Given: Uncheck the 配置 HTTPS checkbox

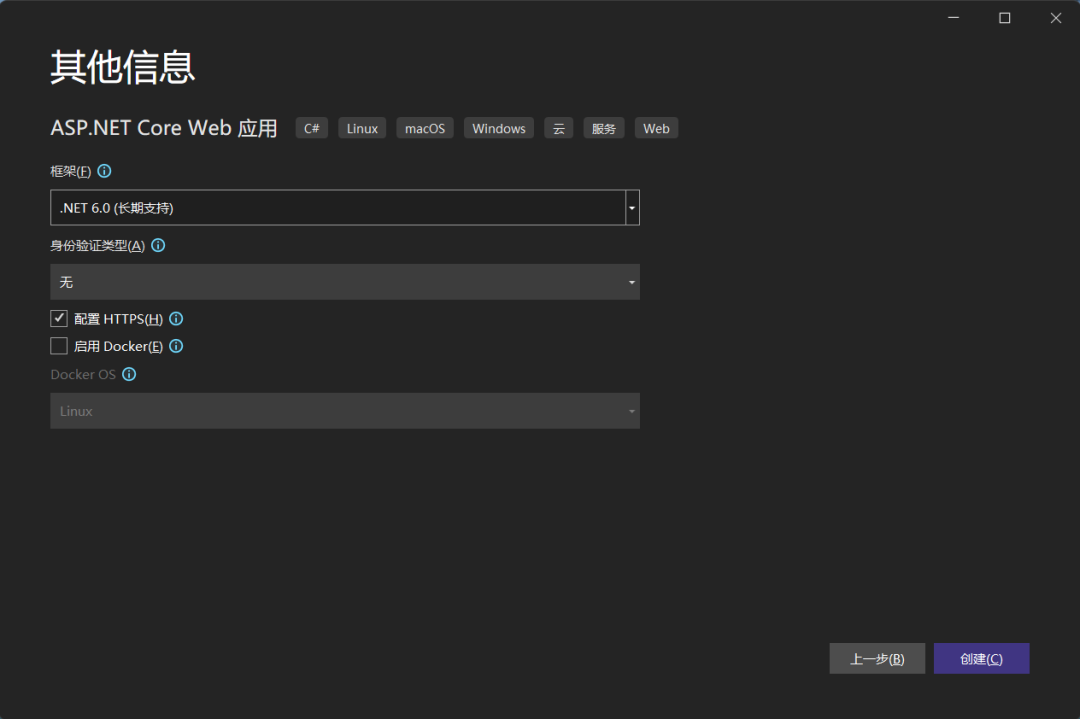Looking at the screenshot, I should pos(59,318).
